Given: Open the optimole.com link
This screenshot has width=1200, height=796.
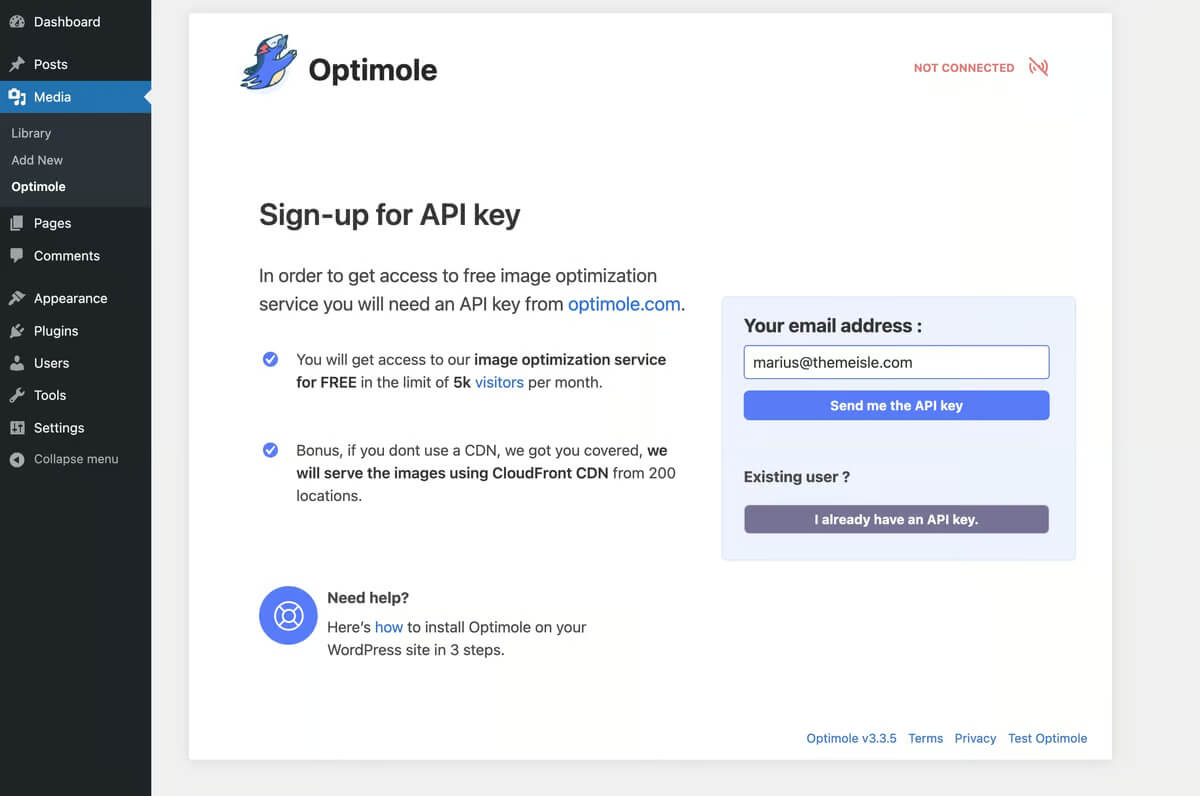Looking at the screenshot, I should click(624, 304).
